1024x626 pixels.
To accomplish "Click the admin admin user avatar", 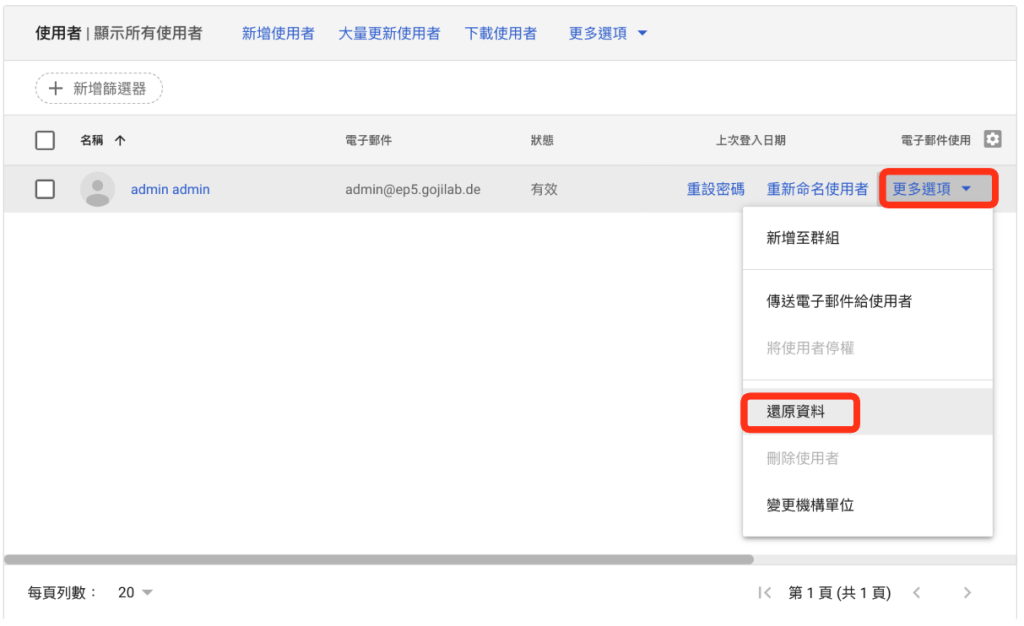I will 97,189.
